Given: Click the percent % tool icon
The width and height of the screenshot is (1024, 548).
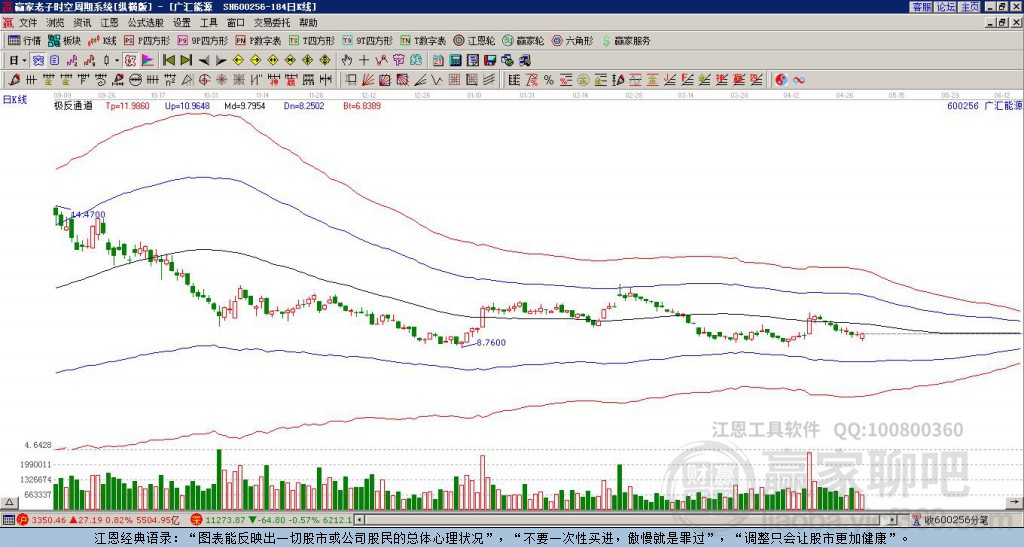Looking at the screenshot, I should pos(549,80).
